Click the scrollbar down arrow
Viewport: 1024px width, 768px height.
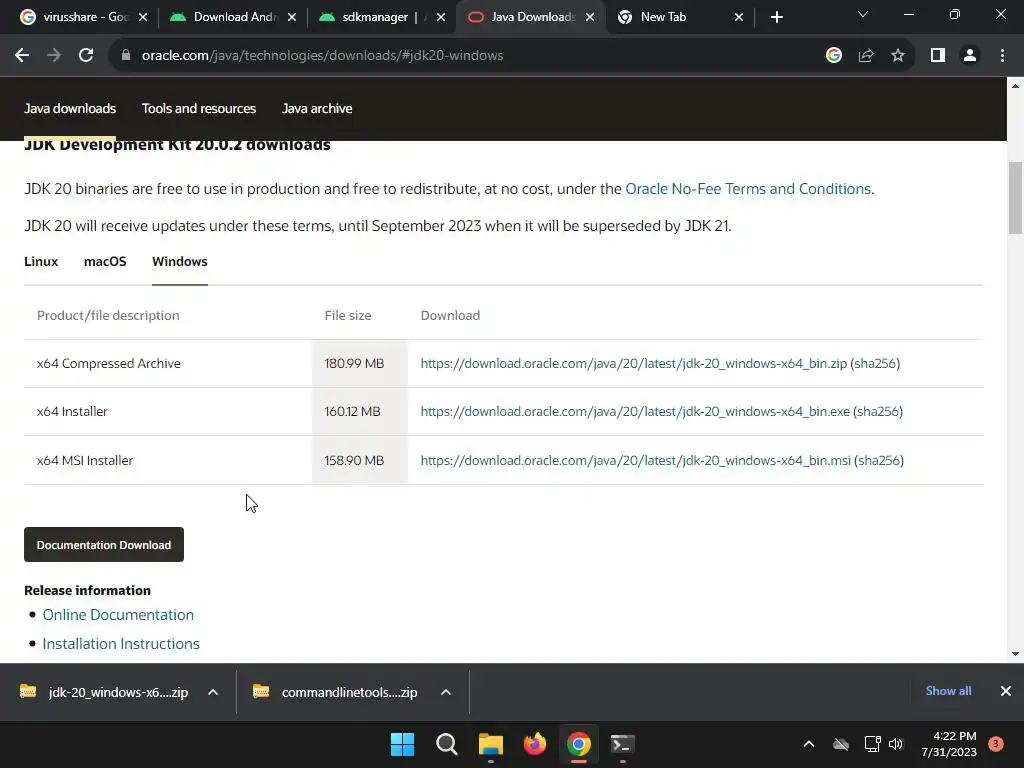(x=1016, y=654)
